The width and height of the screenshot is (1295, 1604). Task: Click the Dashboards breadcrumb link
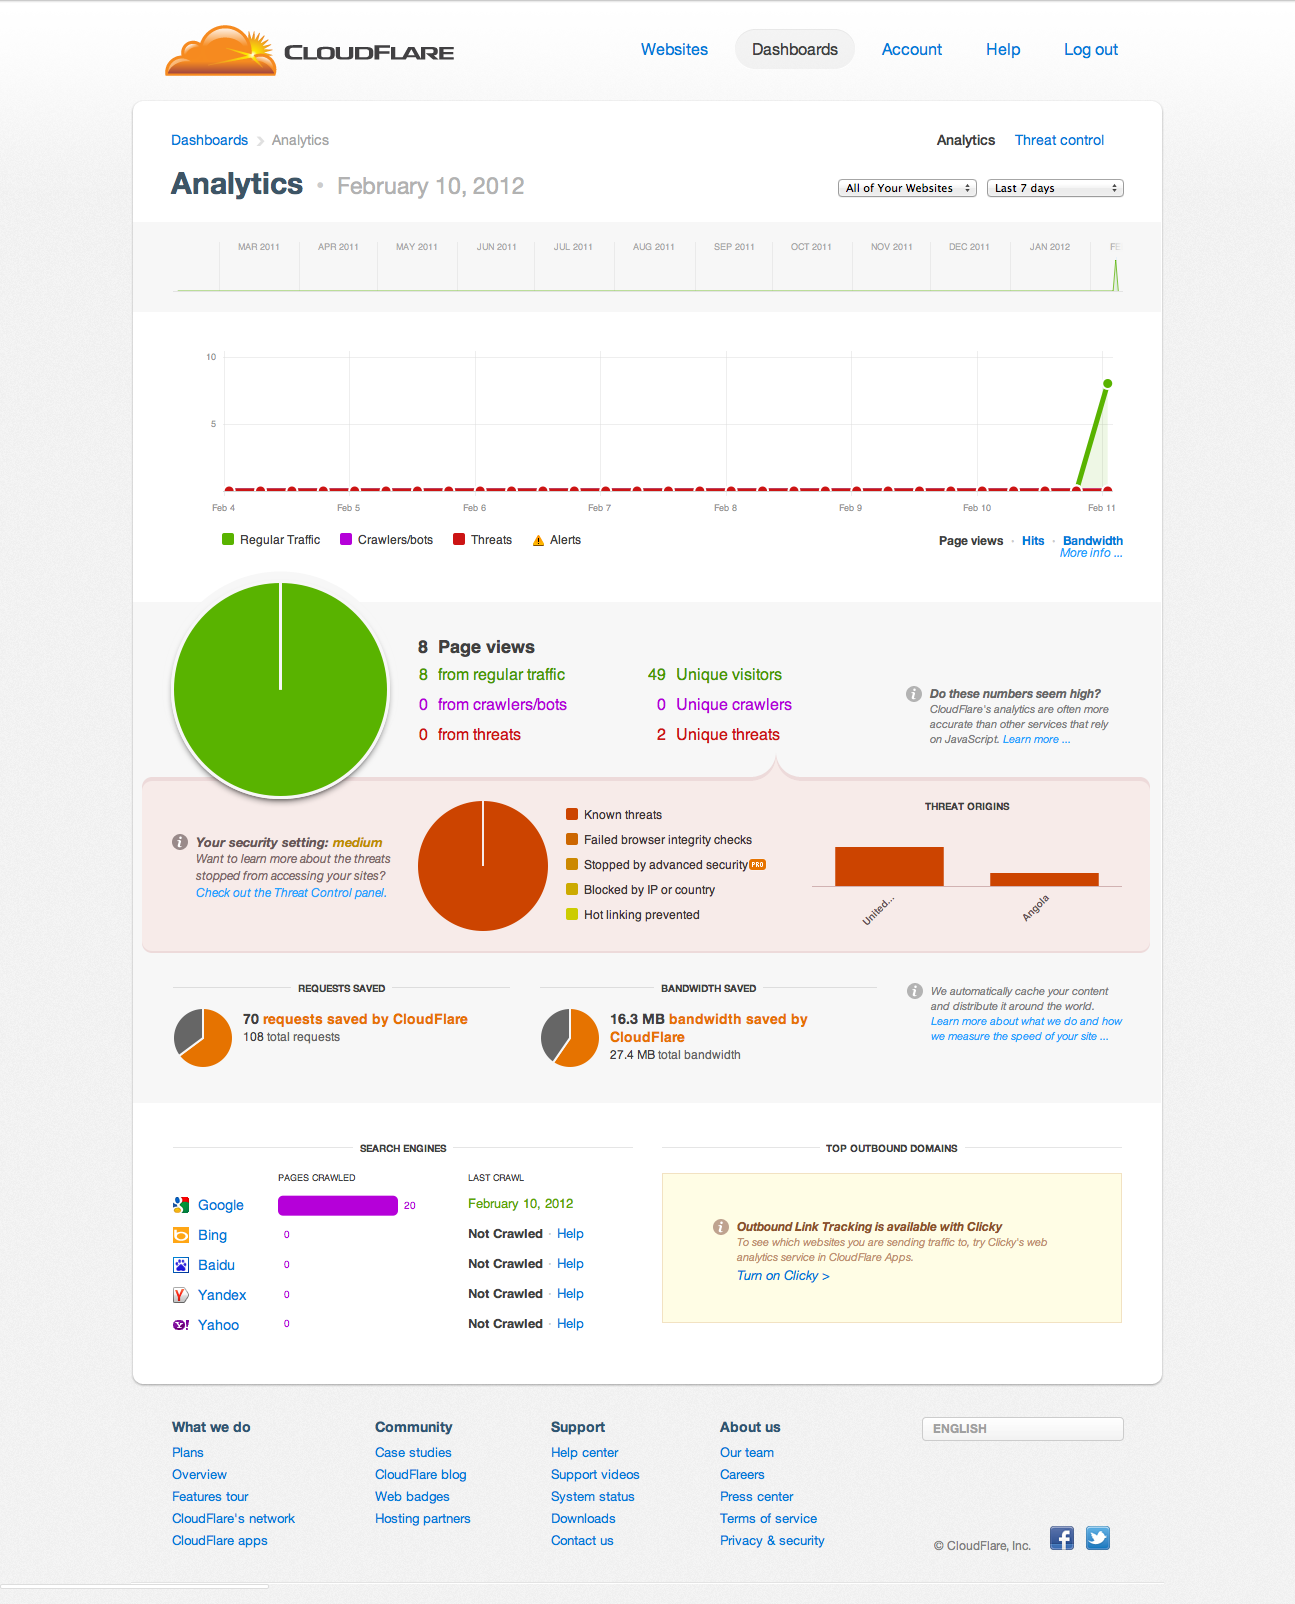pos(209,140)
